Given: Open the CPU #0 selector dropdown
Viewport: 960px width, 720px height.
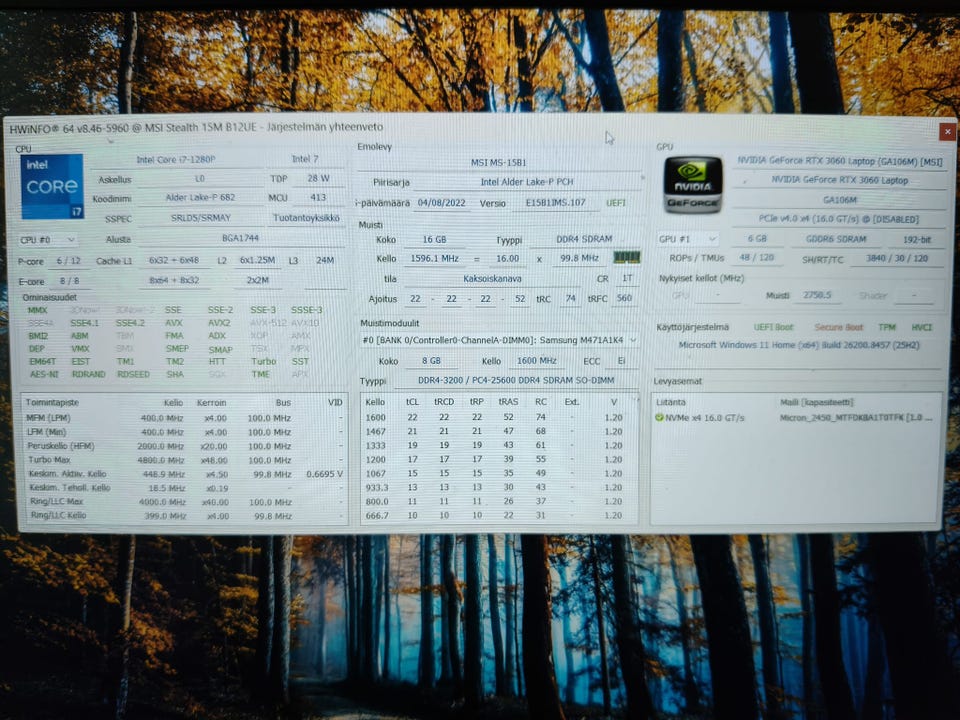Looking at the screenshot, I should [47, 239].
